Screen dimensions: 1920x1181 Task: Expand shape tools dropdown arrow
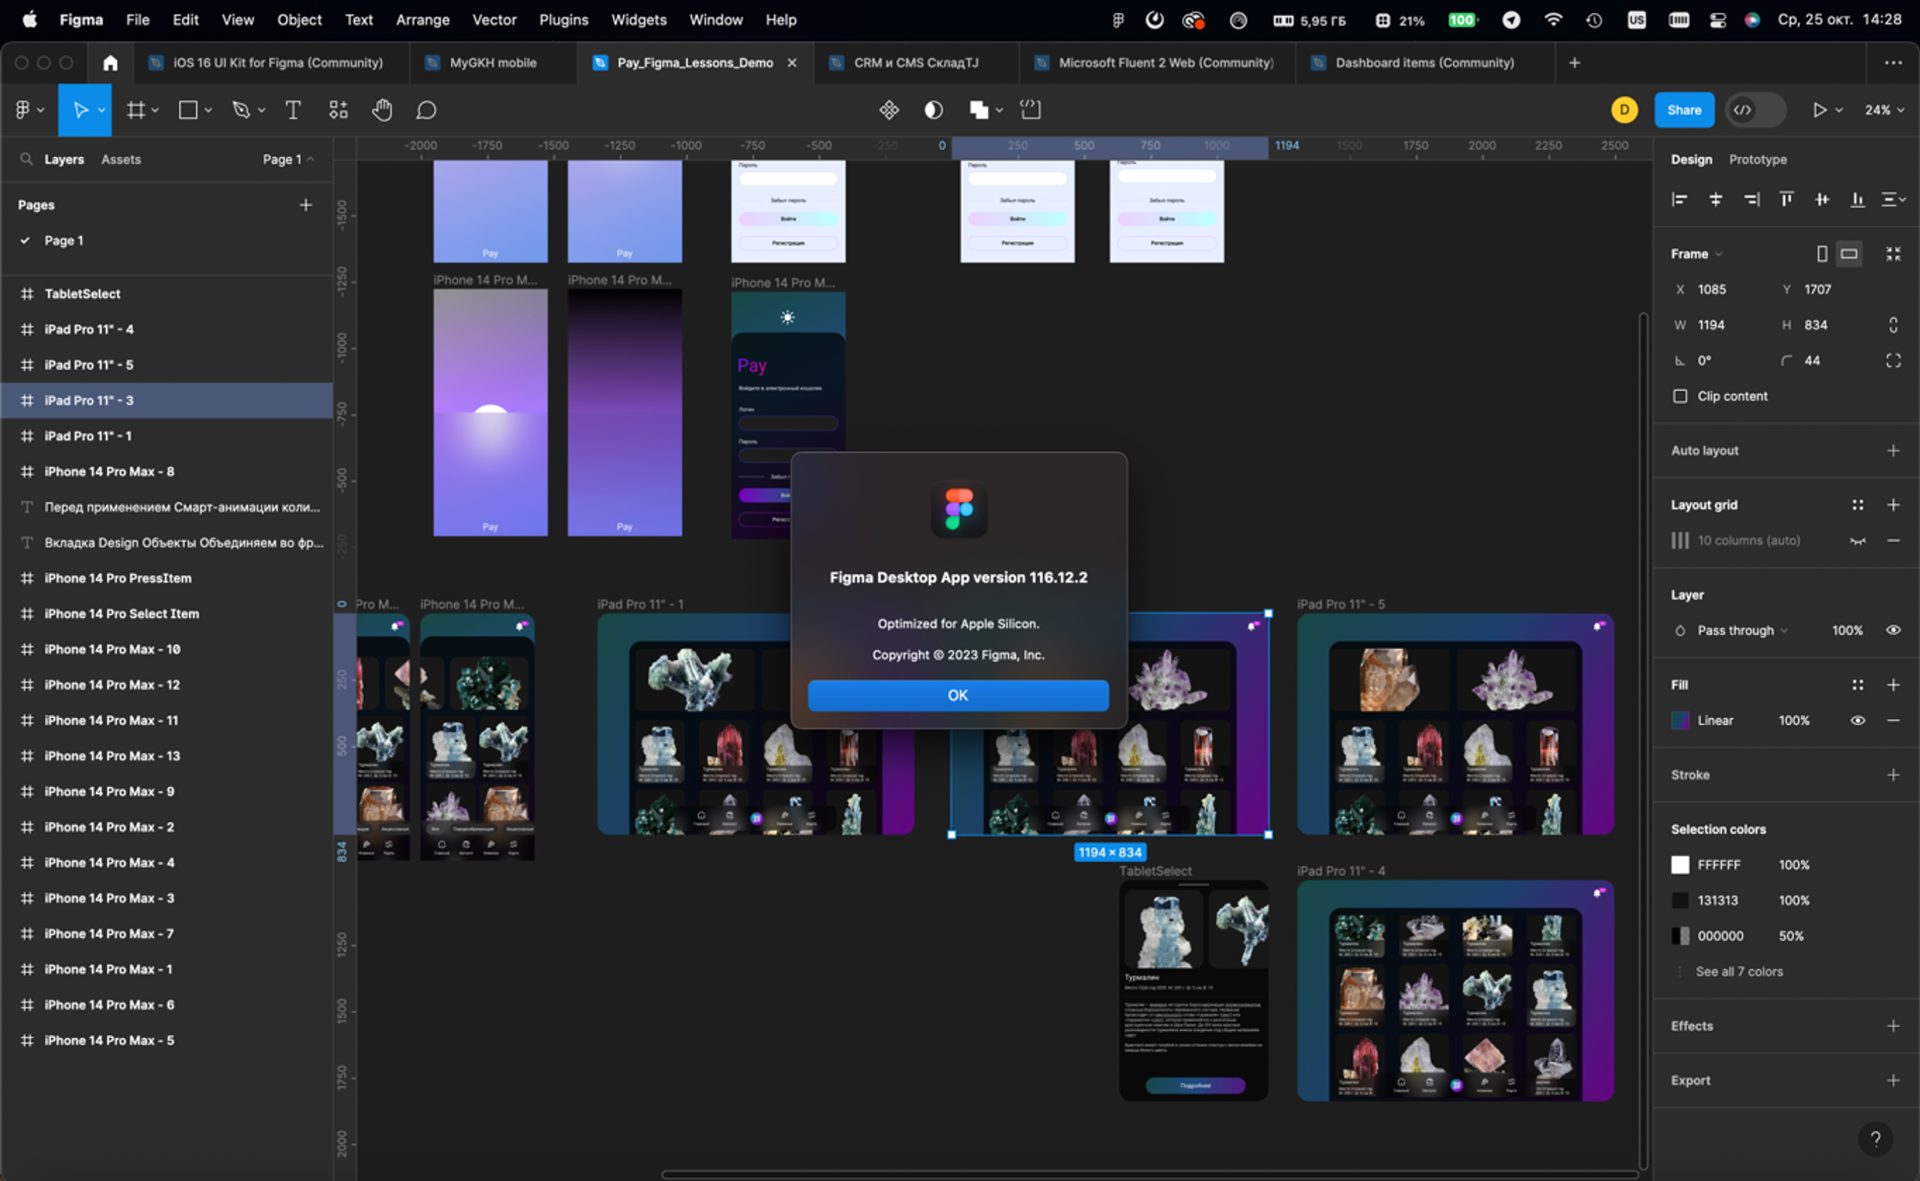[x=208, y=110]
